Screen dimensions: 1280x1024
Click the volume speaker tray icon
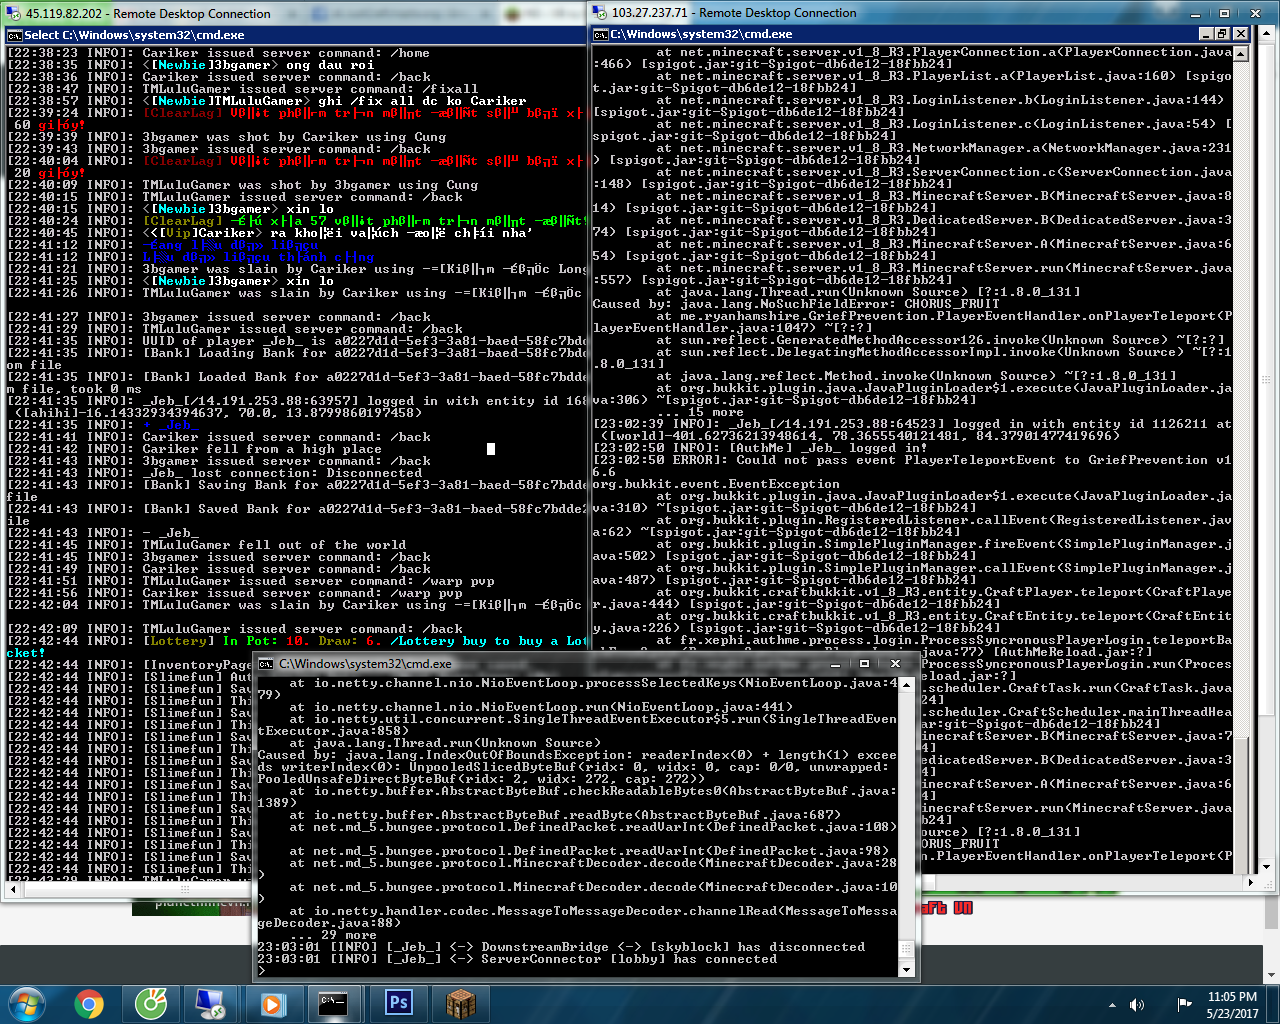click(1137, 1004)
